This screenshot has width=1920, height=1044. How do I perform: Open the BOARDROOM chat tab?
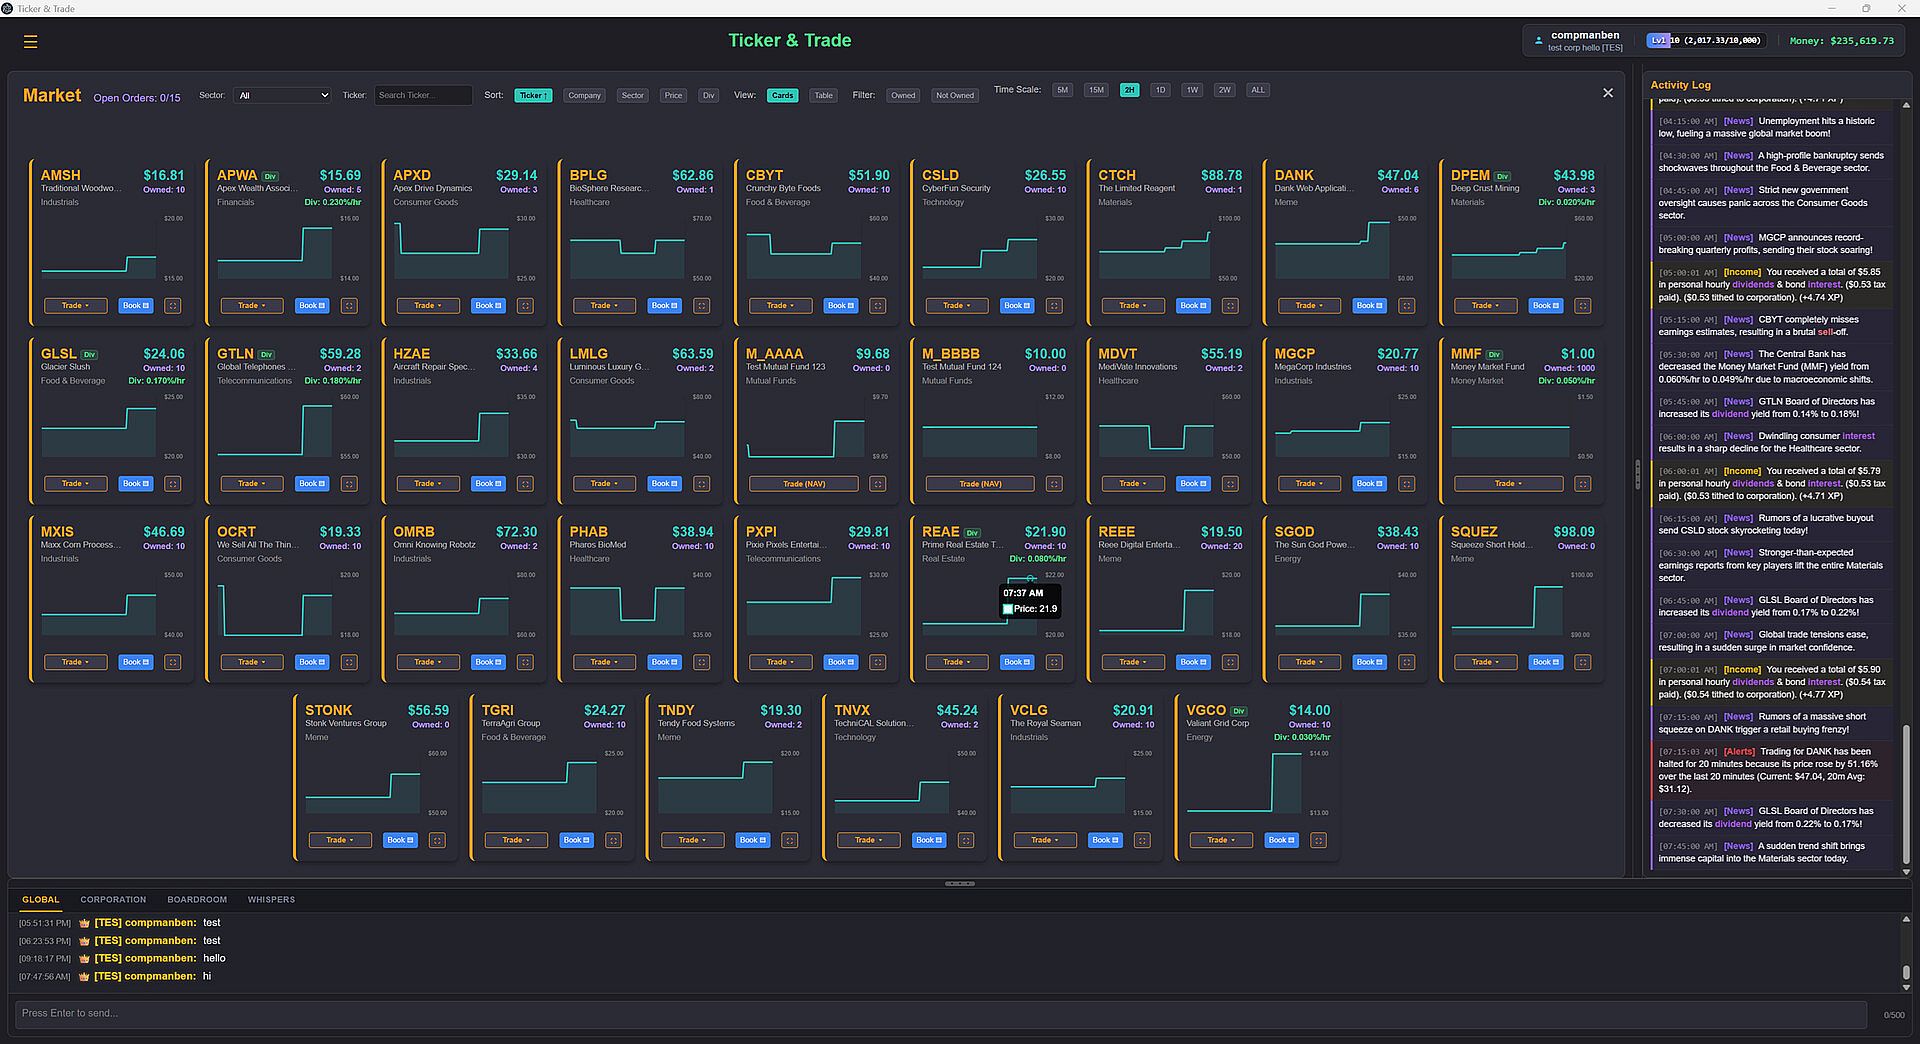coord(197,900)
